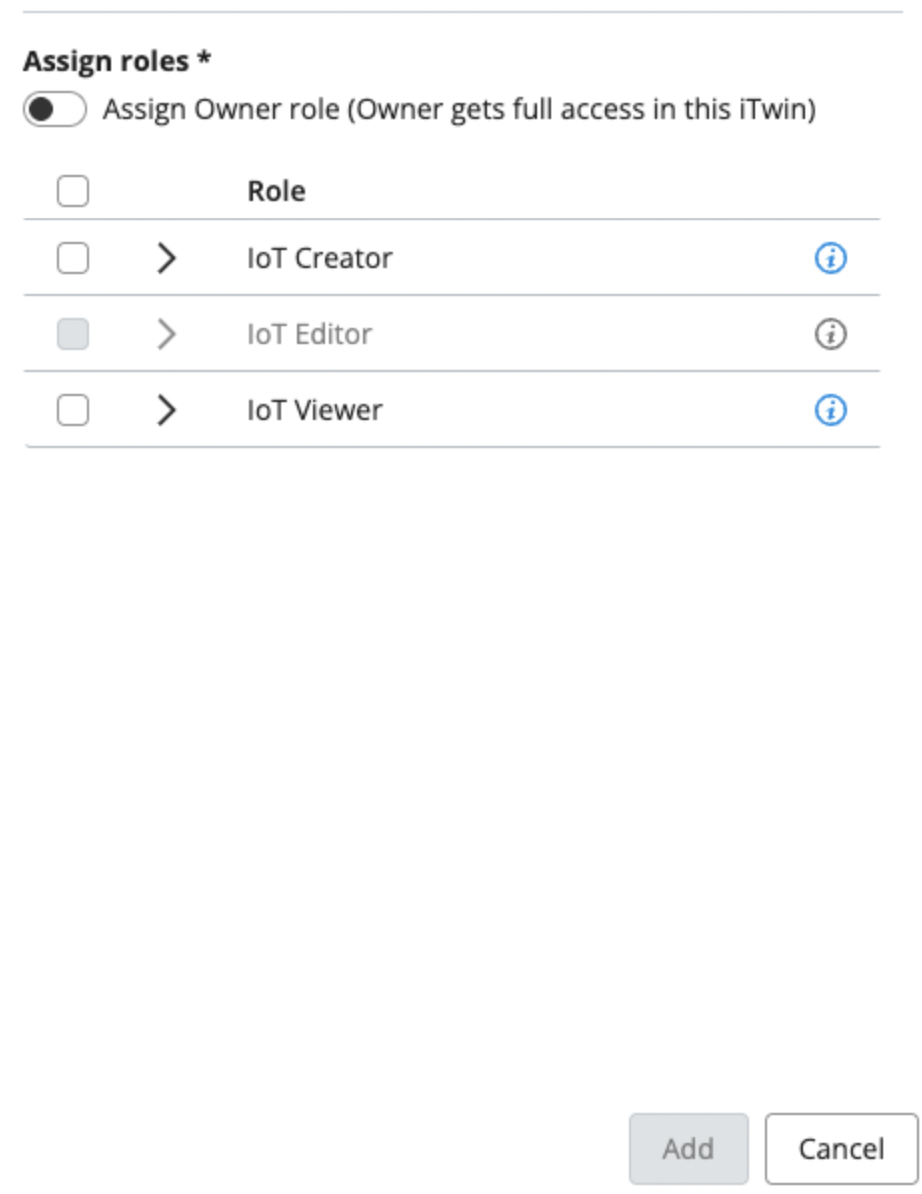Check the IoT Creator checkbox
Viewport: 922px width, 1194px height.
72,259
